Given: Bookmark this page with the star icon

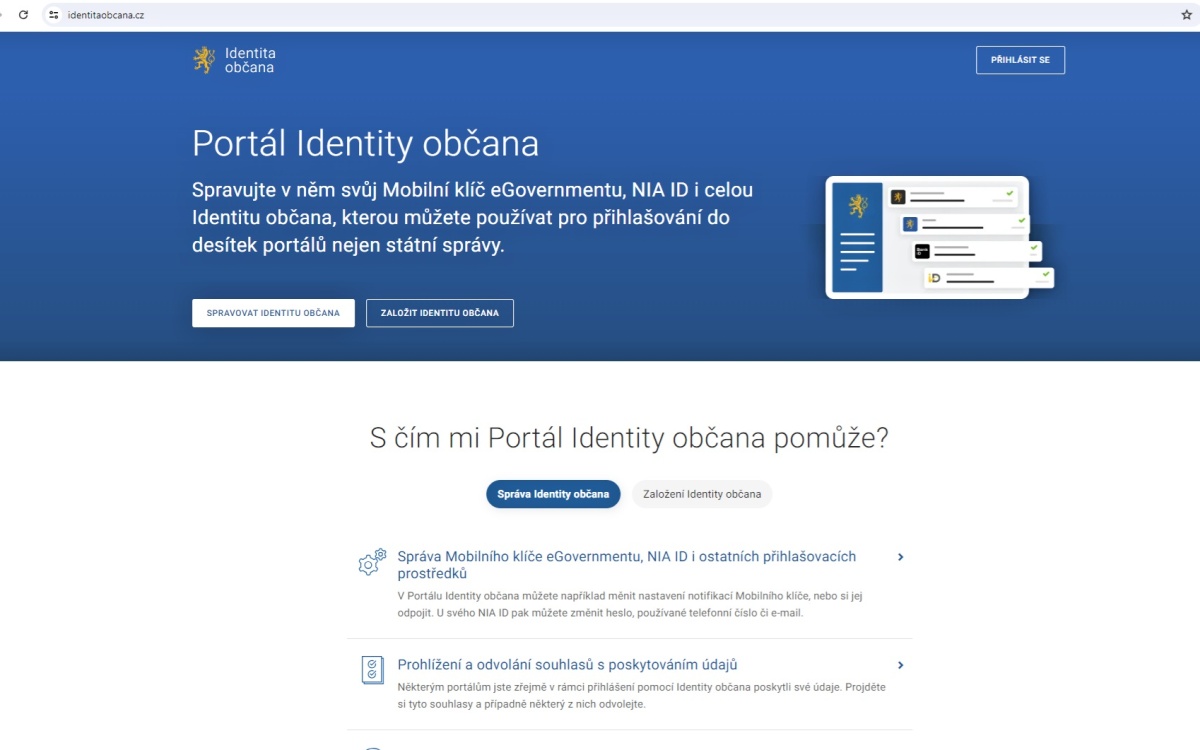Looking at the screenshot, I should (x=1186, y=15).
